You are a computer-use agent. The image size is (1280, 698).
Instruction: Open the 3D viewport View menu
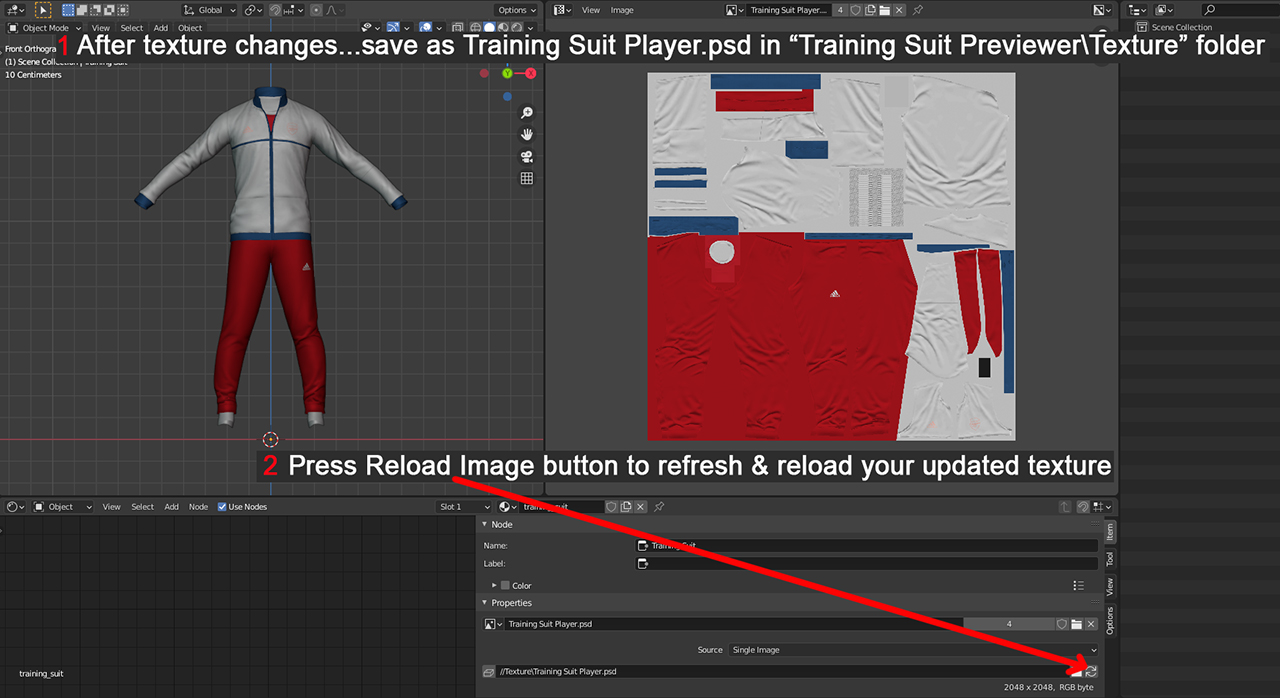tap(100, 28)
